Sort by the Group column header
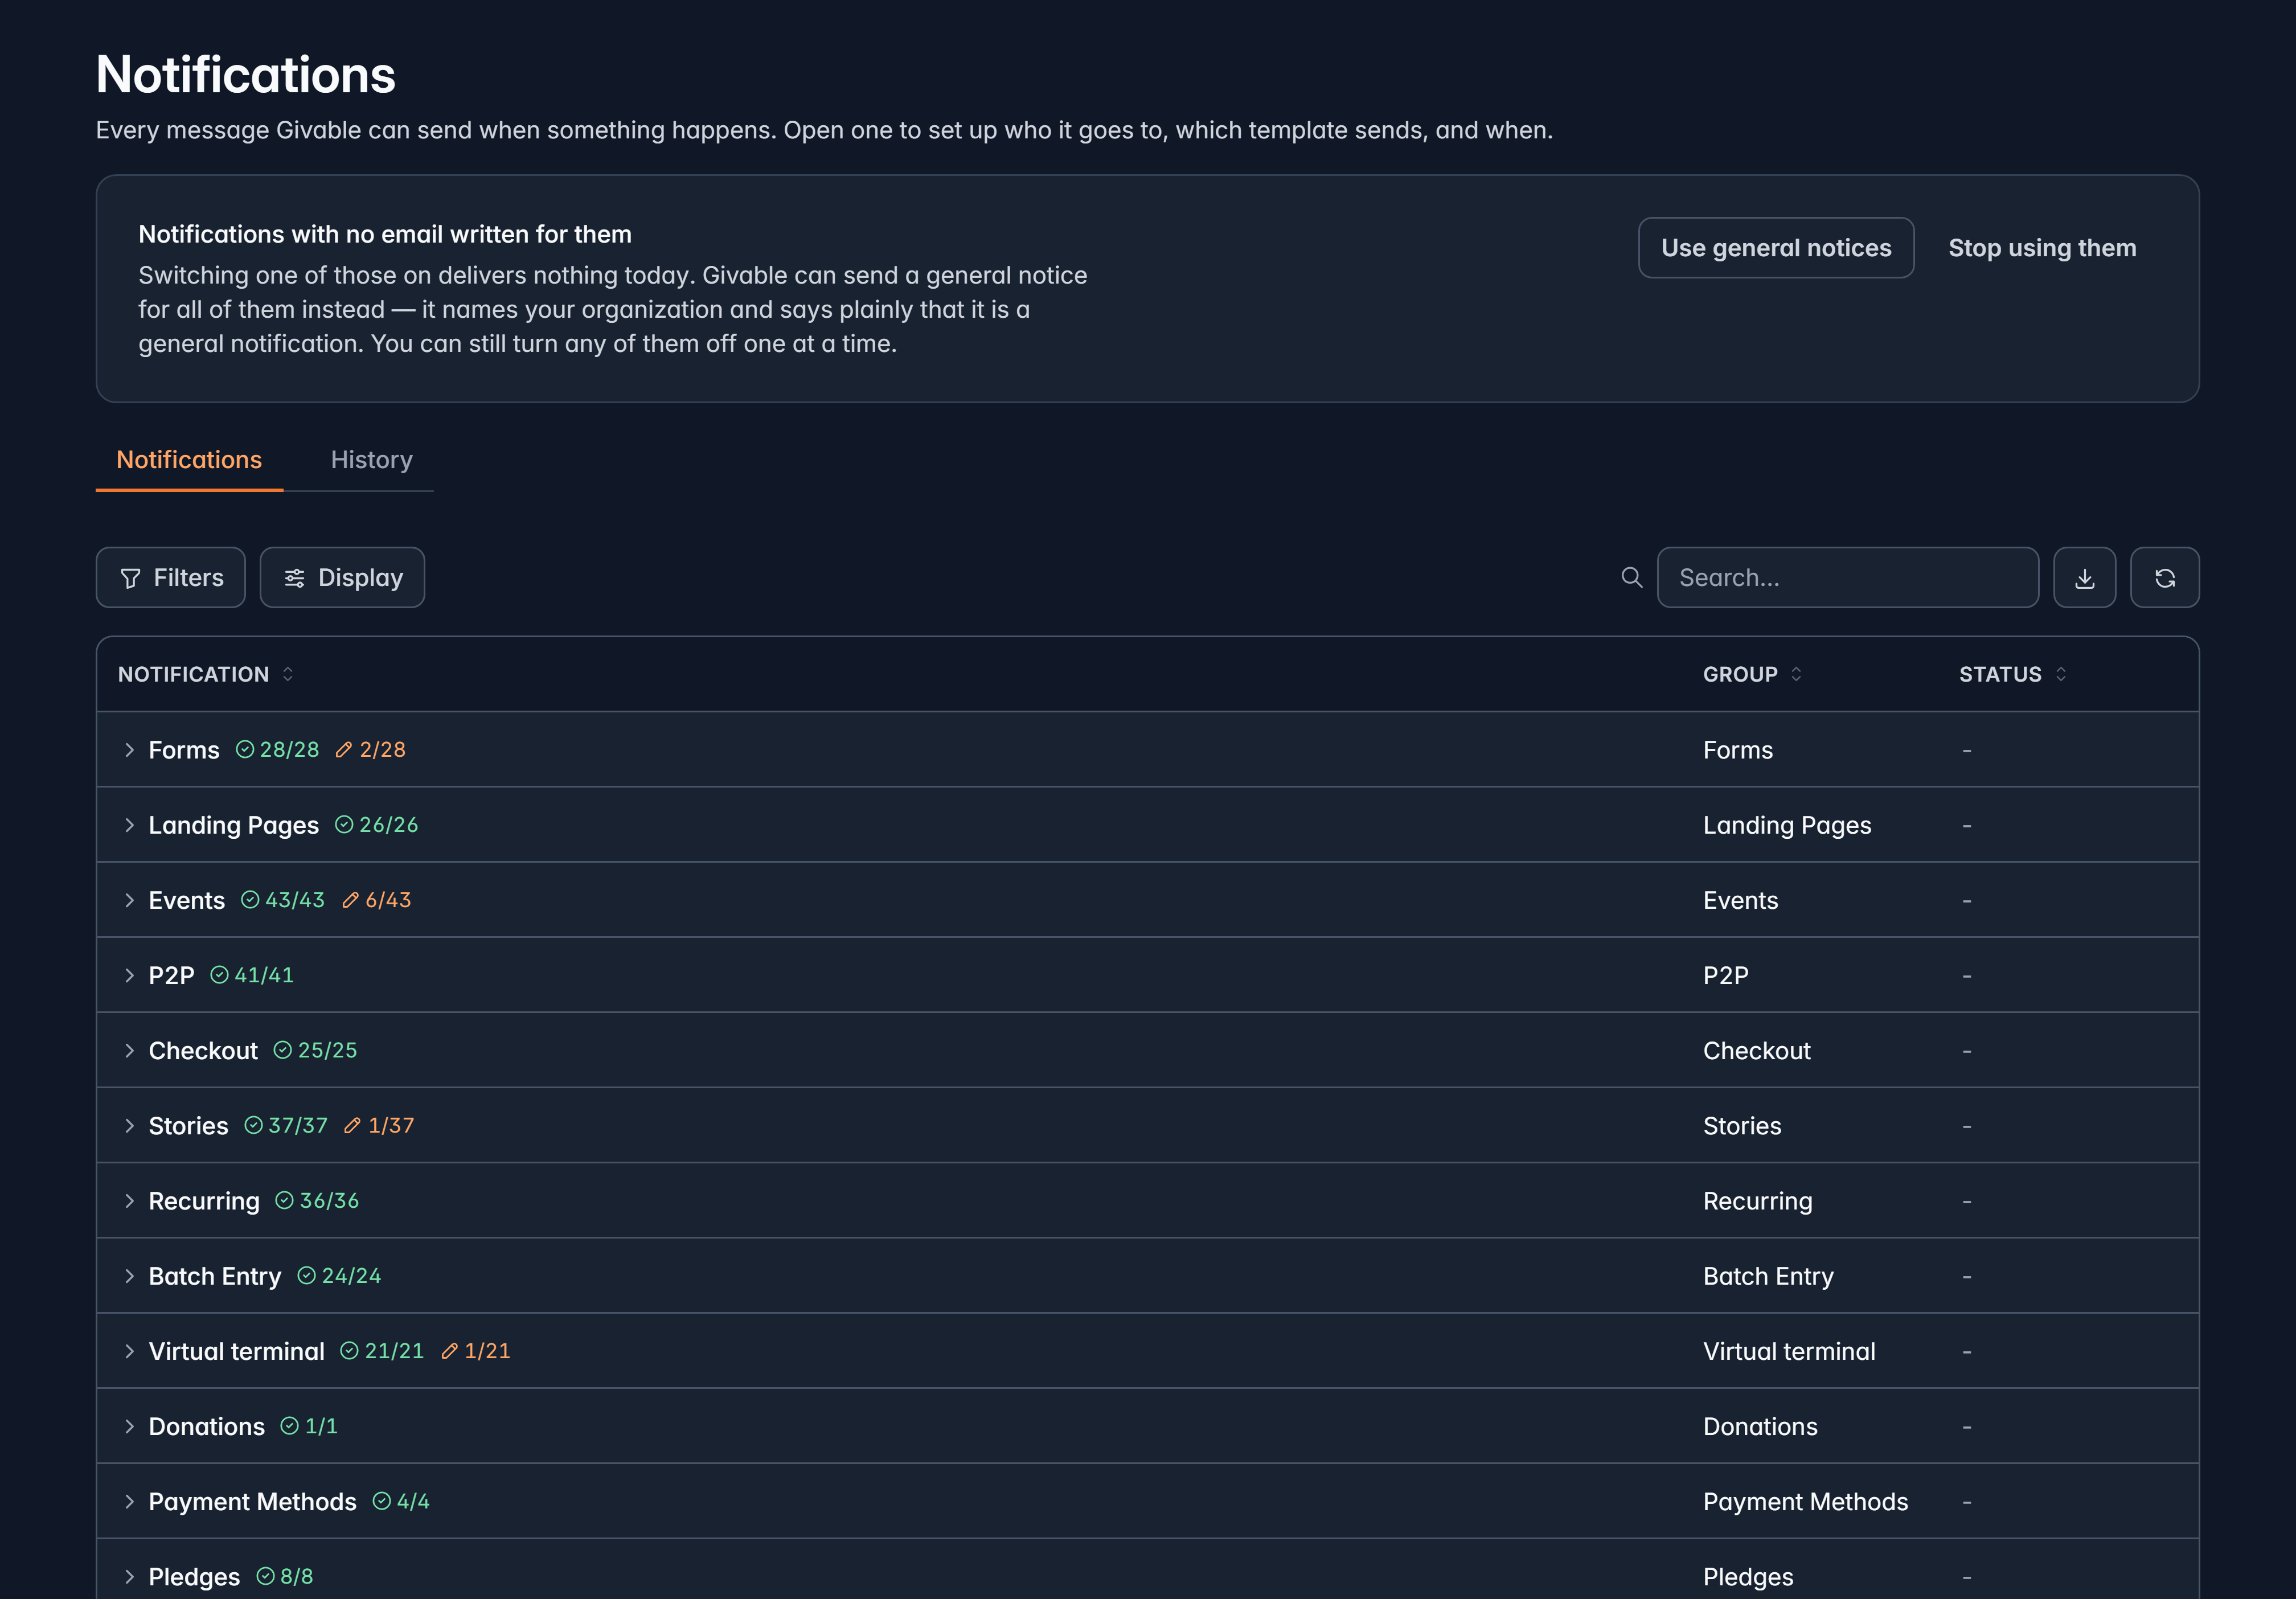Image resolution: width=2296 pixels, height=1599 pixels. click(1752, 674)
